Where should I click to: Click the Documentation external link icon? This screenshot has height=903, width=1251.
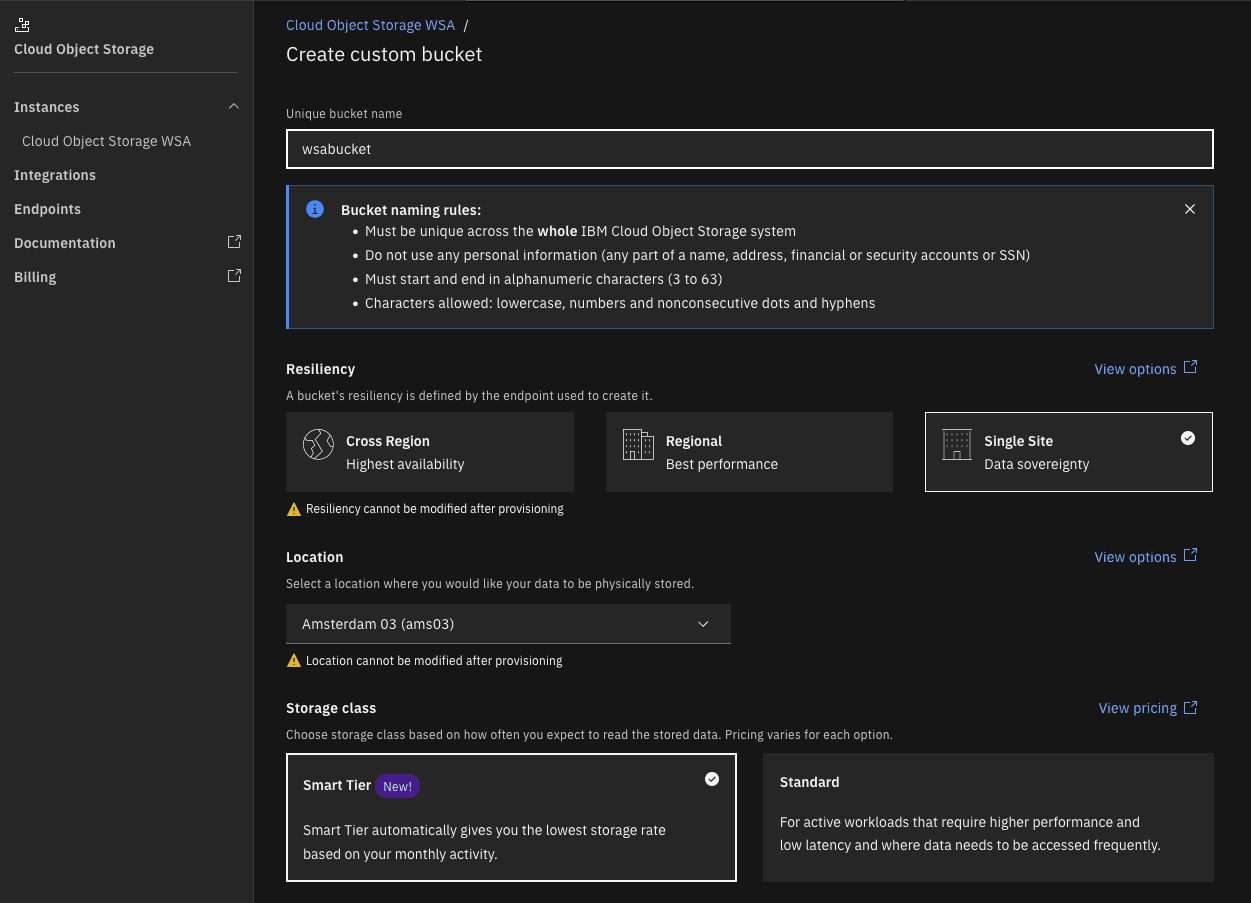(x=234, y=242)
